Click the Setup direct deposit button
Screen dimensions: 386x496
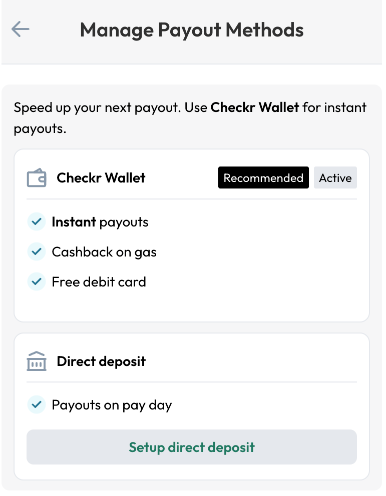(x=192, y=447)
